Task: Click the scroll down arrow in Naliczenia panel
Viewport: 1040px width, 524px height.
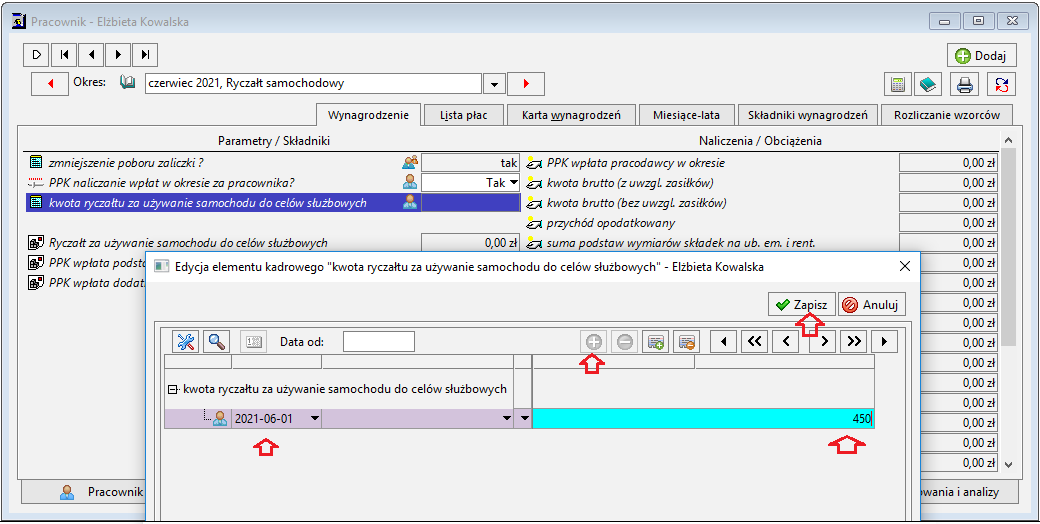Action: (1008, 464)
